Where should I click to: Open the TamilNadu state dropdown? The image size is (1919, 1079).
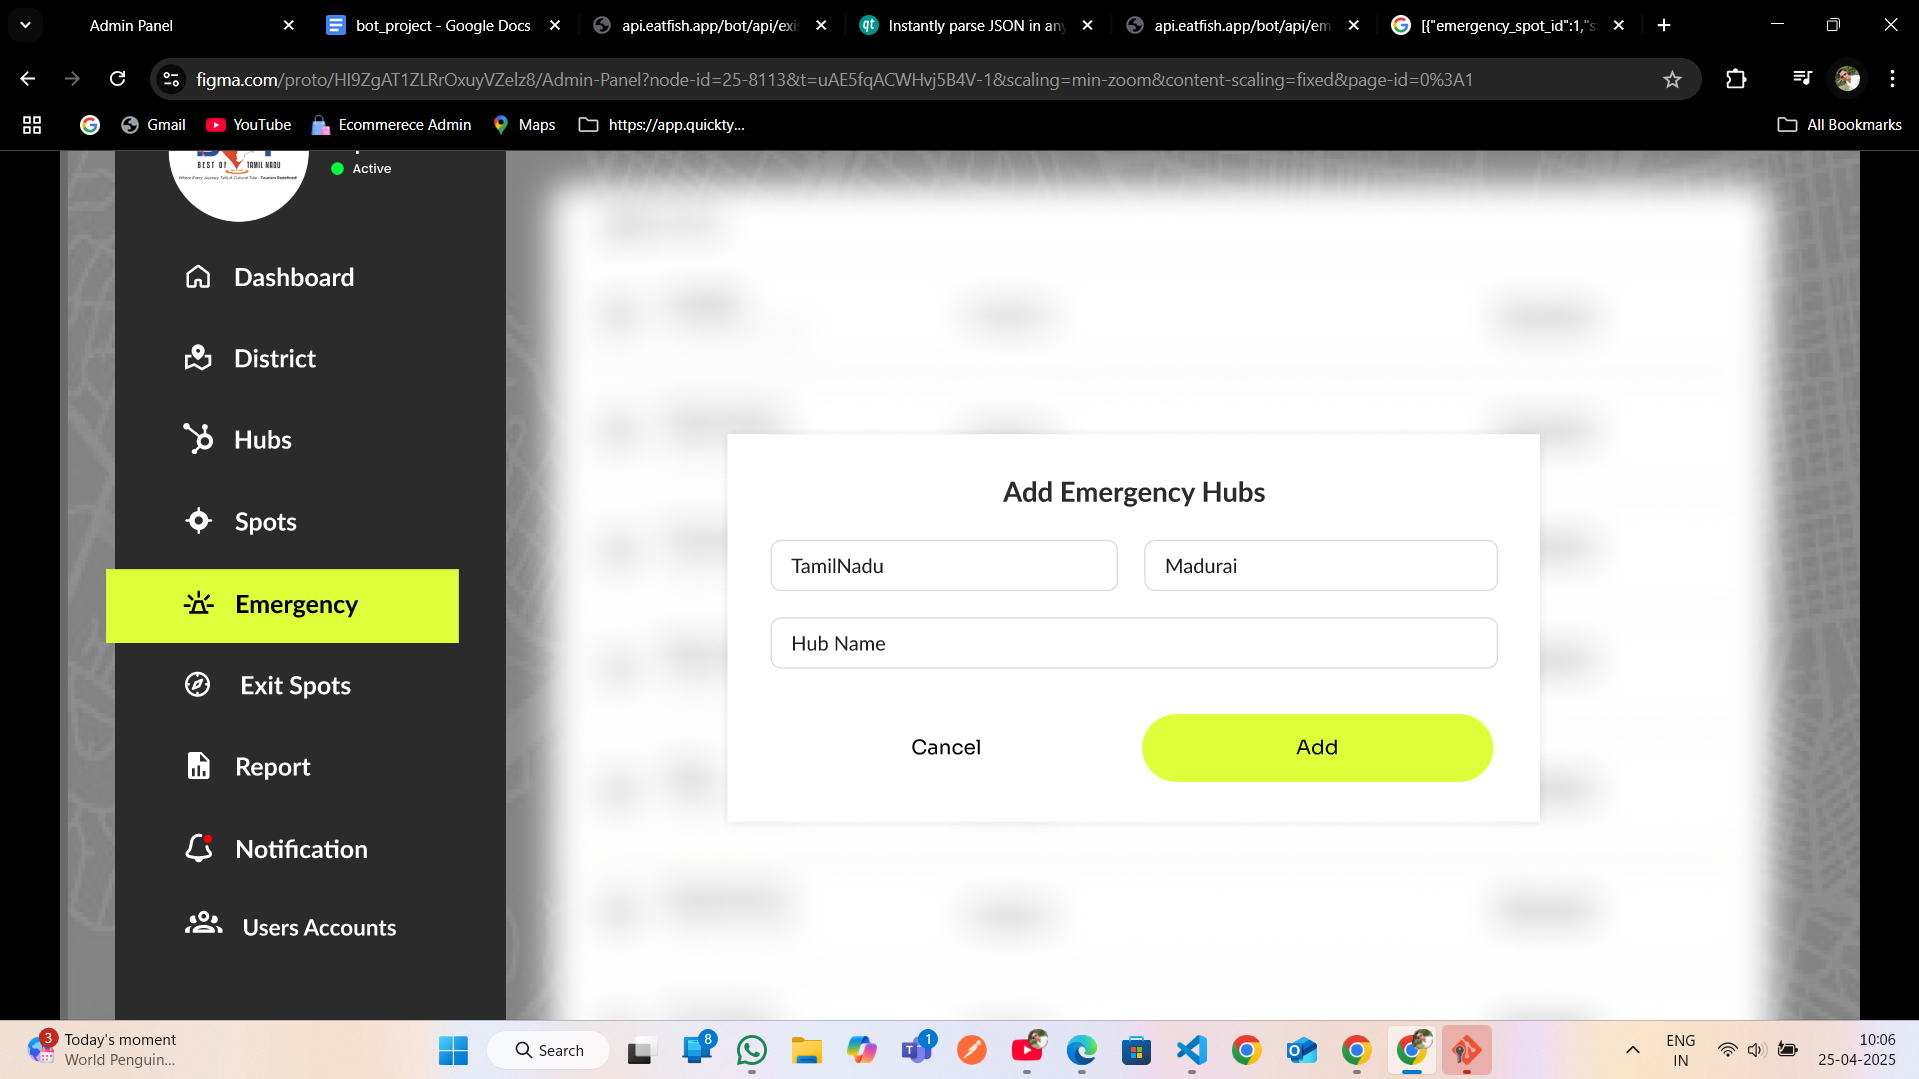(x=943, y=566)
